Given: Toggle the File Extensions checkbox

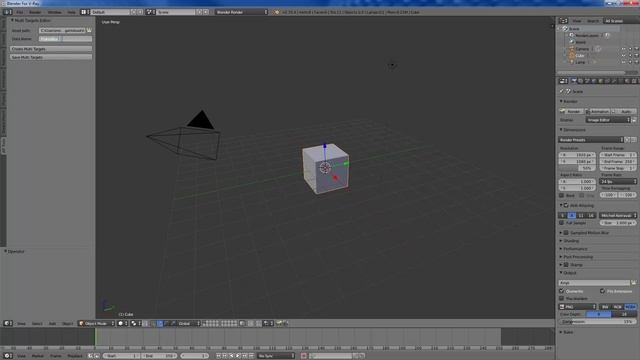Looking at the screenshot, I should pyautogui.click(x=602, y=291).
